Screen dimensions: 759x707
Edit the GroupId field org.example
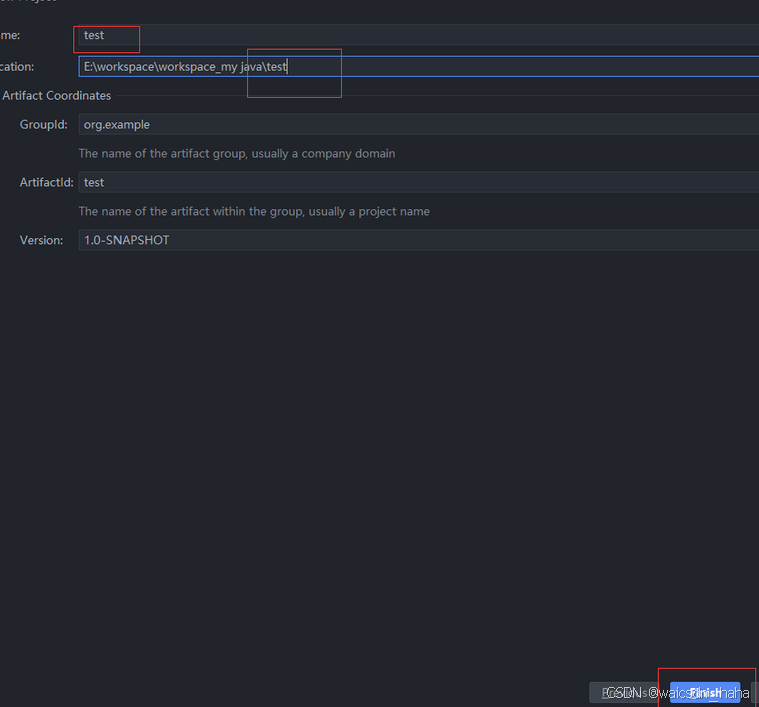[418, 124]
